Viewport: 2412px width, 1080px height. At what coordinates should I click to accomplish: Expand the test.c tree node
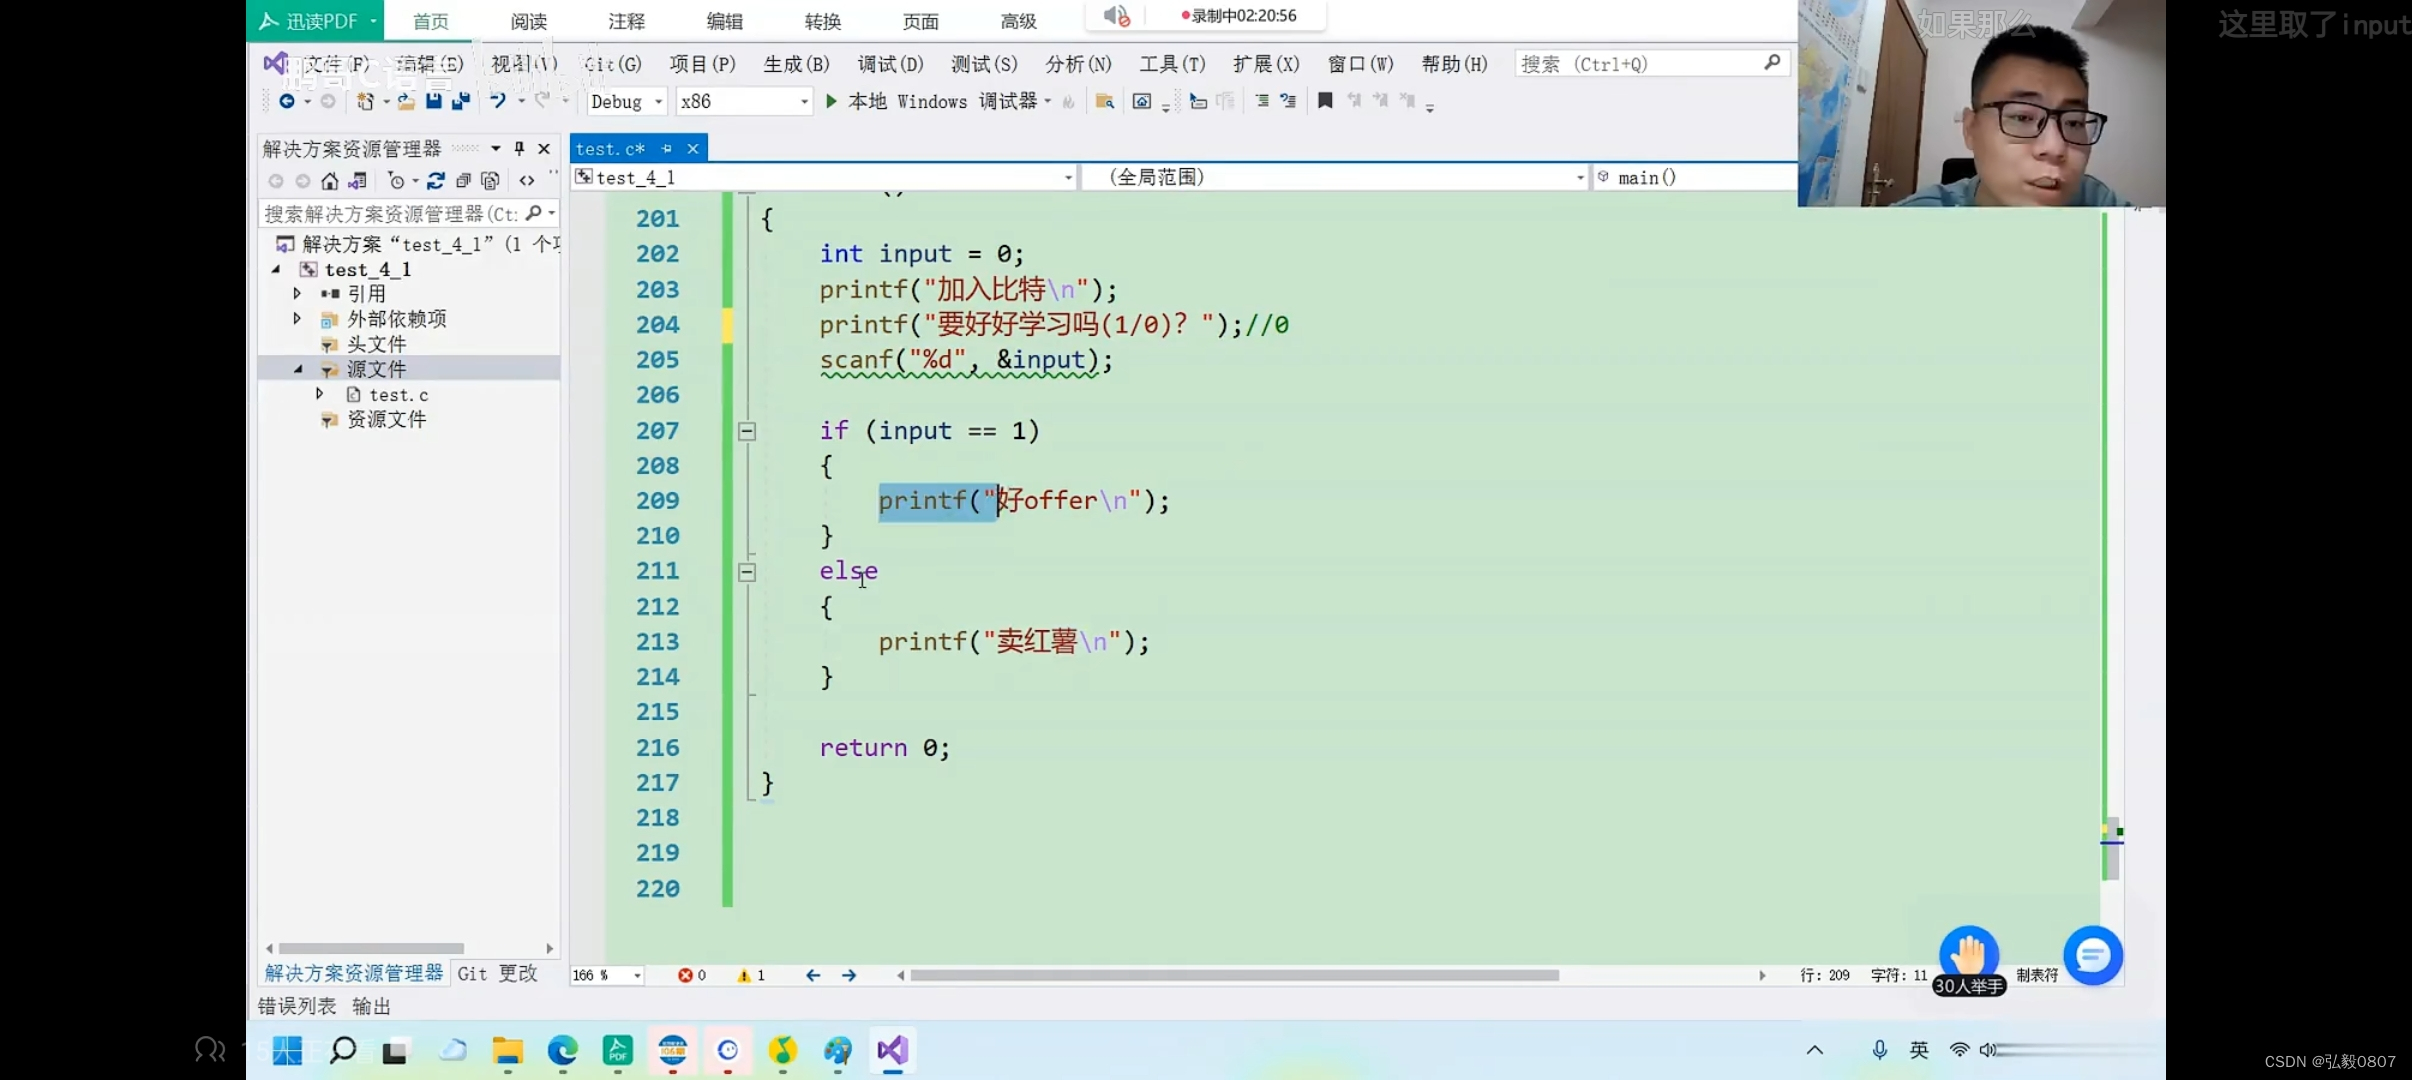320,394
